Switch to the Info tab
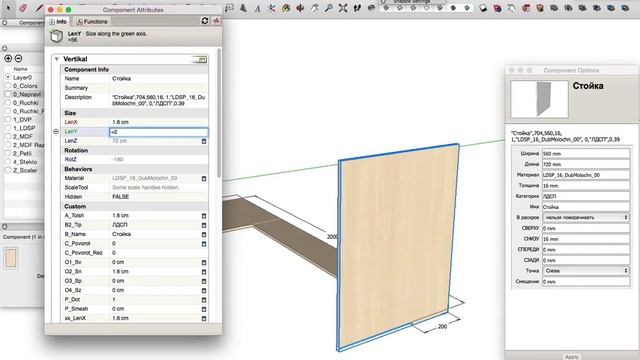Viewport: 640px width, 360px height. click(x=58, y=22)
